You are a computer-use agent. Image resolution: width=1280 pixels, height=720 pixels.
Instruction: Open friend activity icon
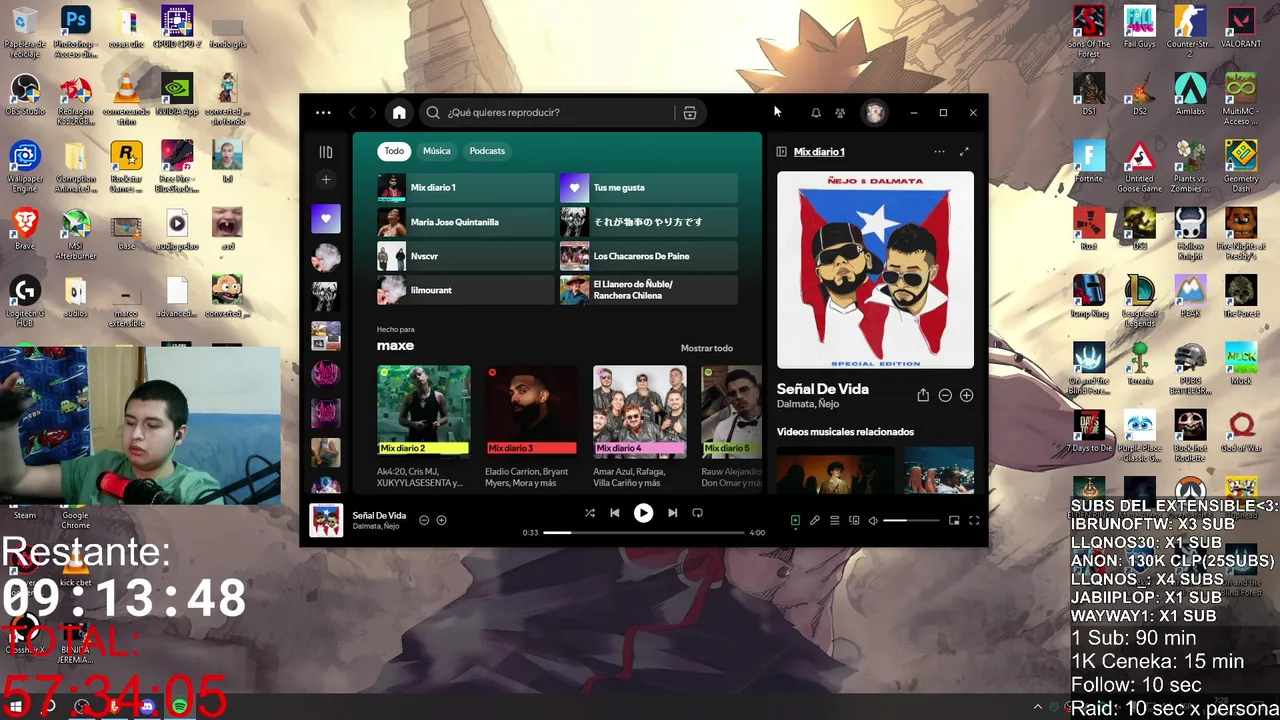tap(840, 113)
